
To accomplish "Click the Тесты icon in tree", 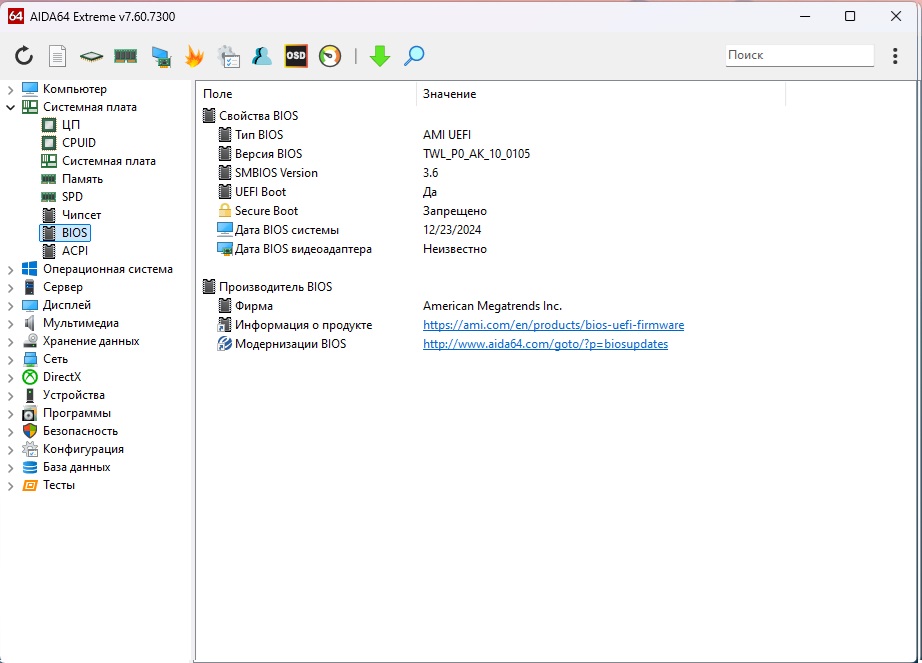I will click(29, 485).
